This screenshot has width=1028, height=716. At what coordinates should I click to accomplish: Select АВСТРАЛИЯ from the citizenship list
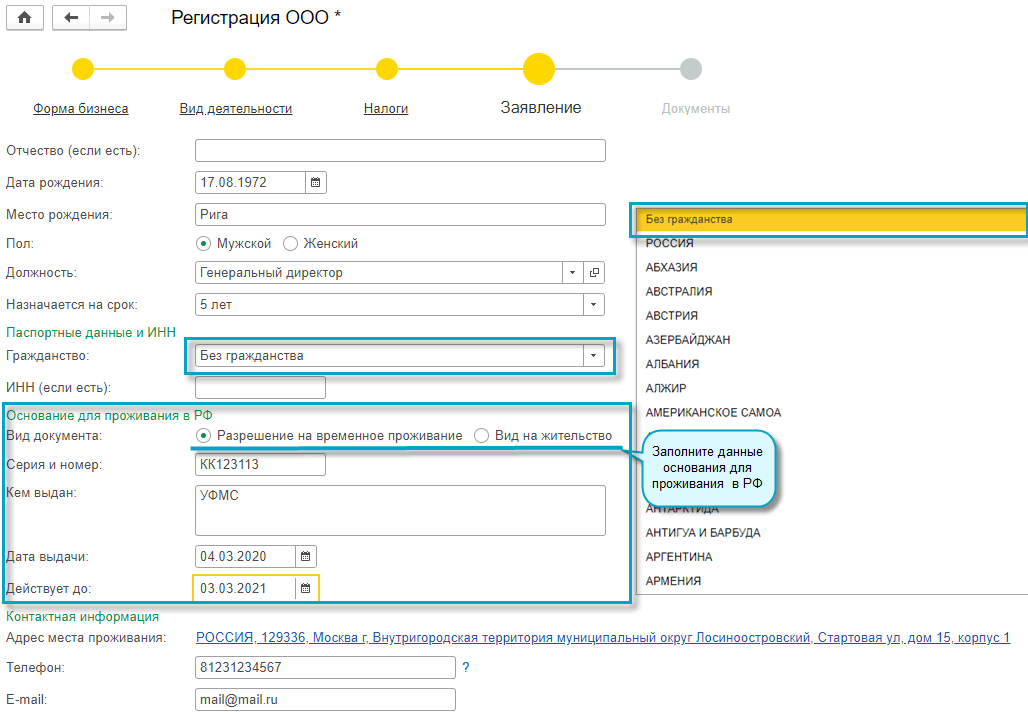(x=680, y=292)
